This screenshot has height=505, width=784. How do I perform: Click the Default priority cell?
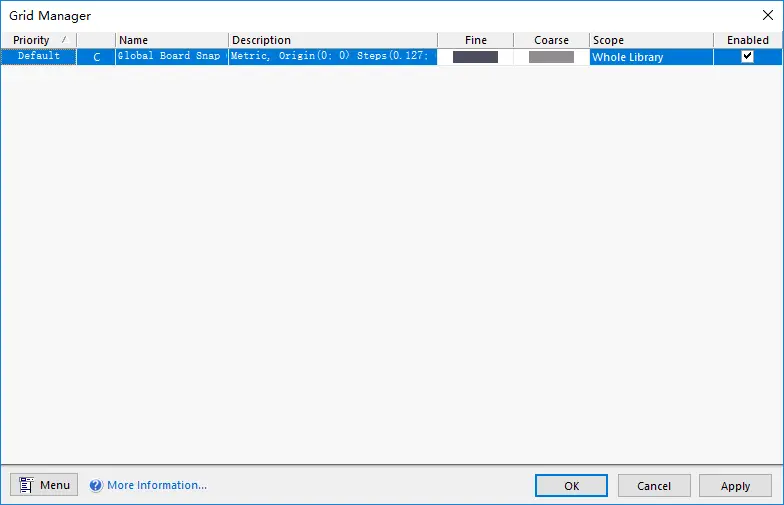click(39, 57)
